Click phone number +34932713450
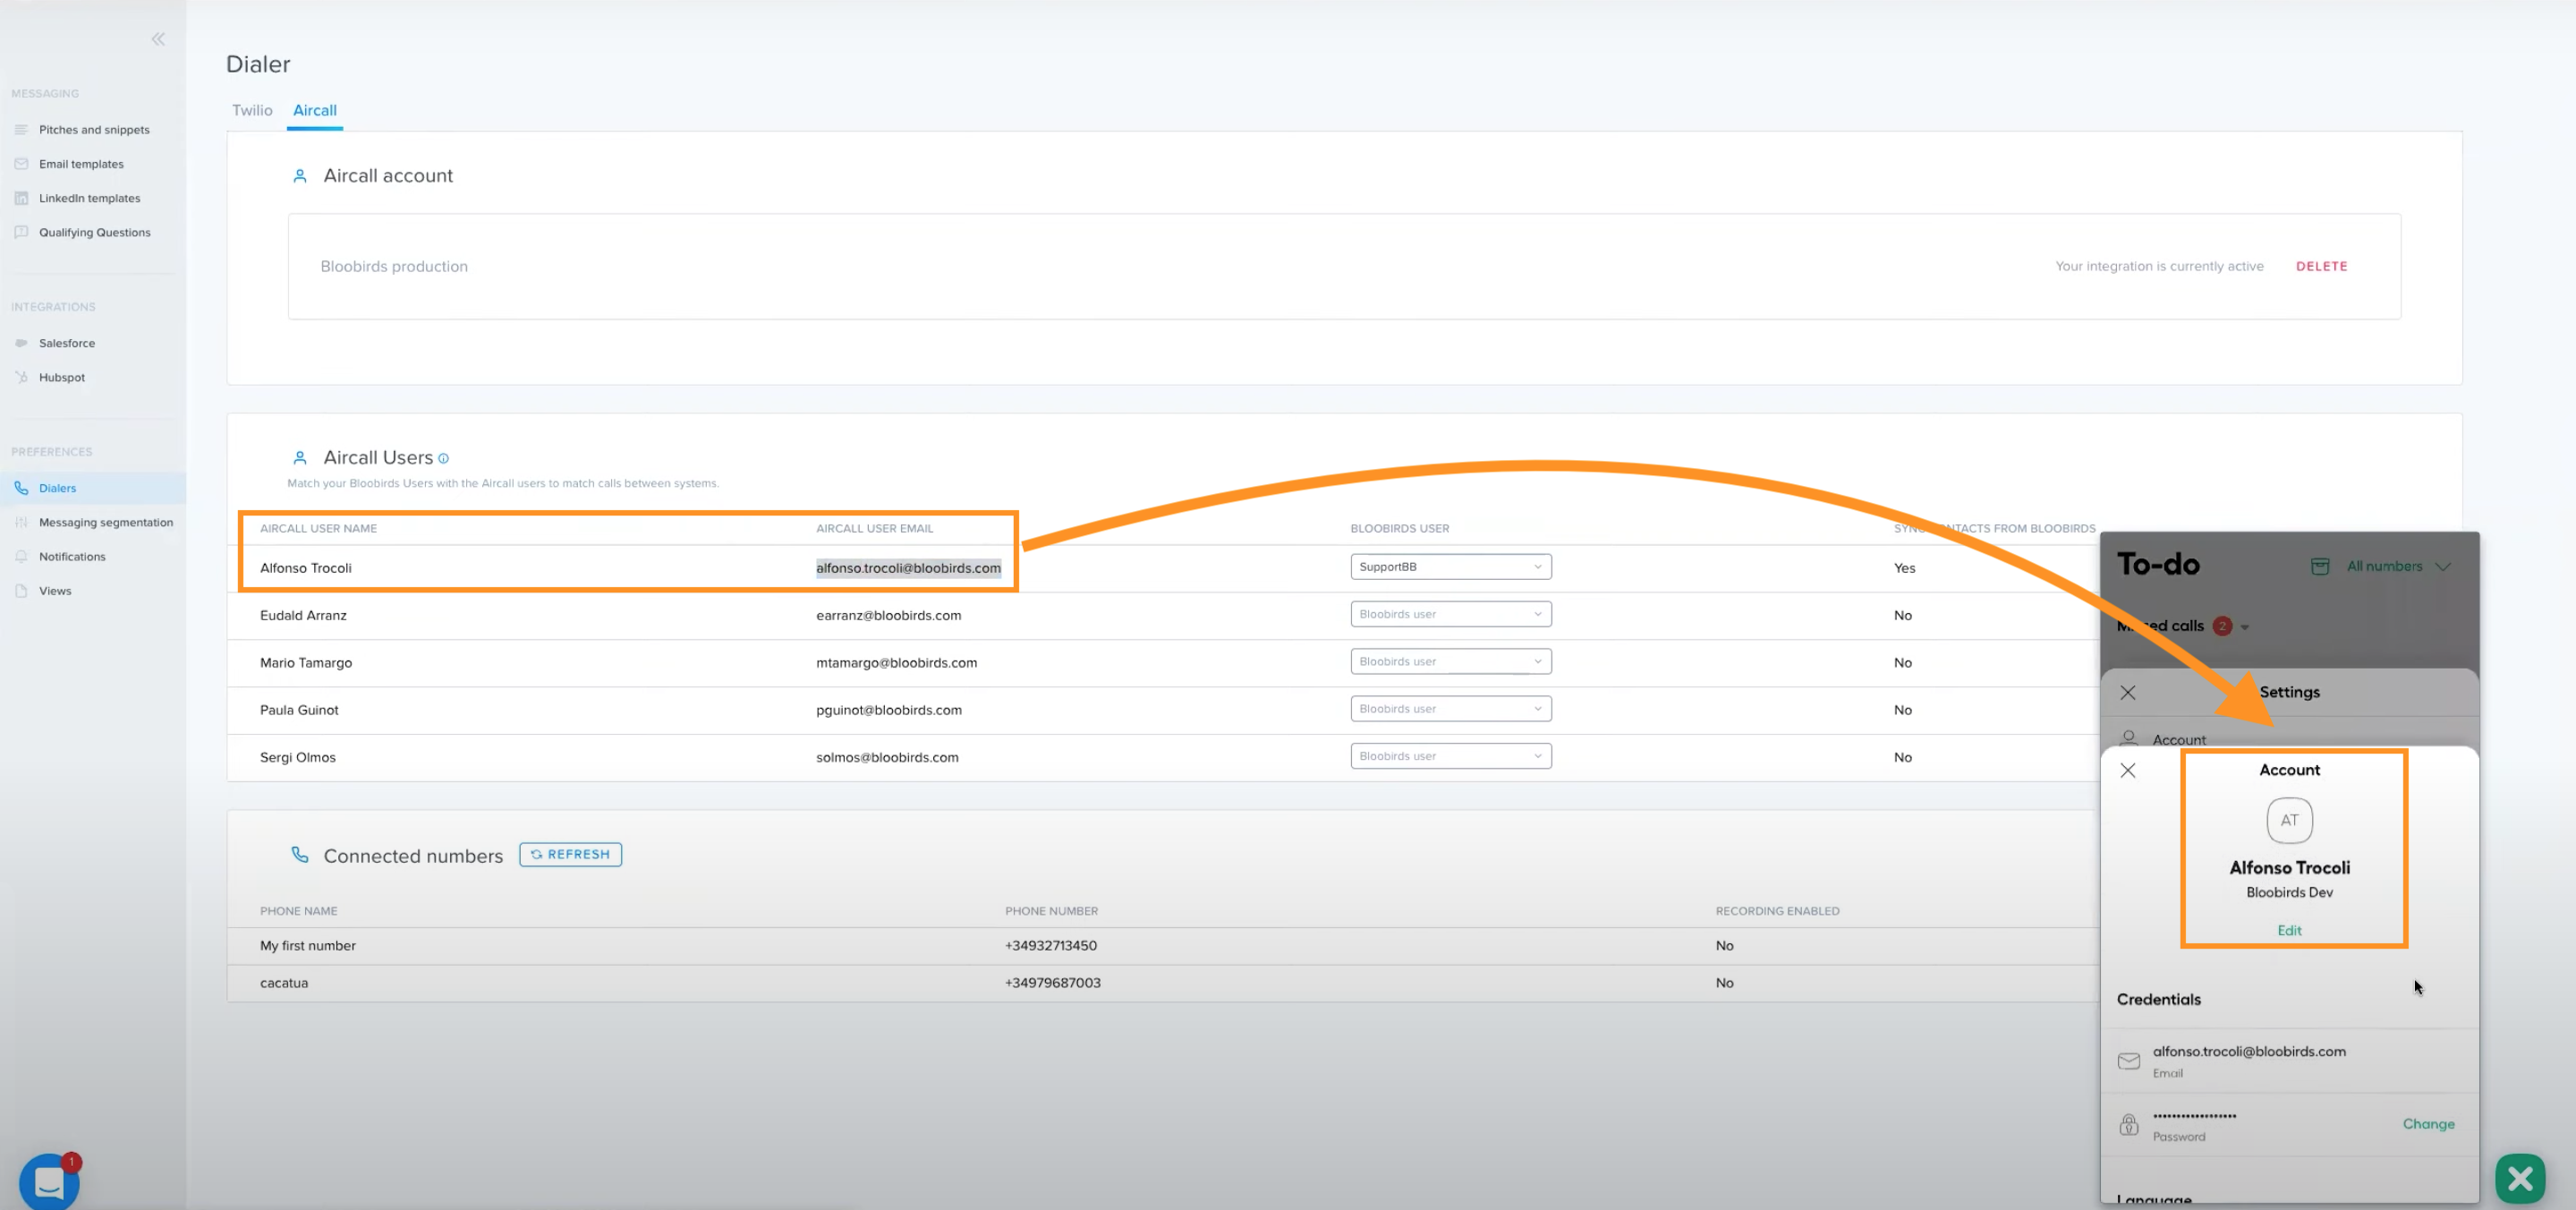The image size is (2576, 1210). click(1050, 945)
